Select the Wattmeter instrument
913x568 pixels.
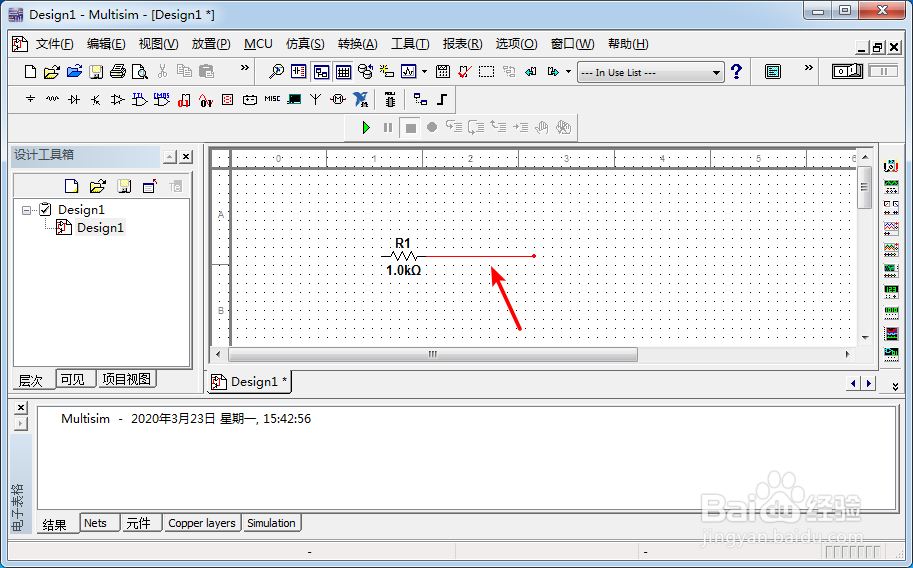(x=891, y=207)
